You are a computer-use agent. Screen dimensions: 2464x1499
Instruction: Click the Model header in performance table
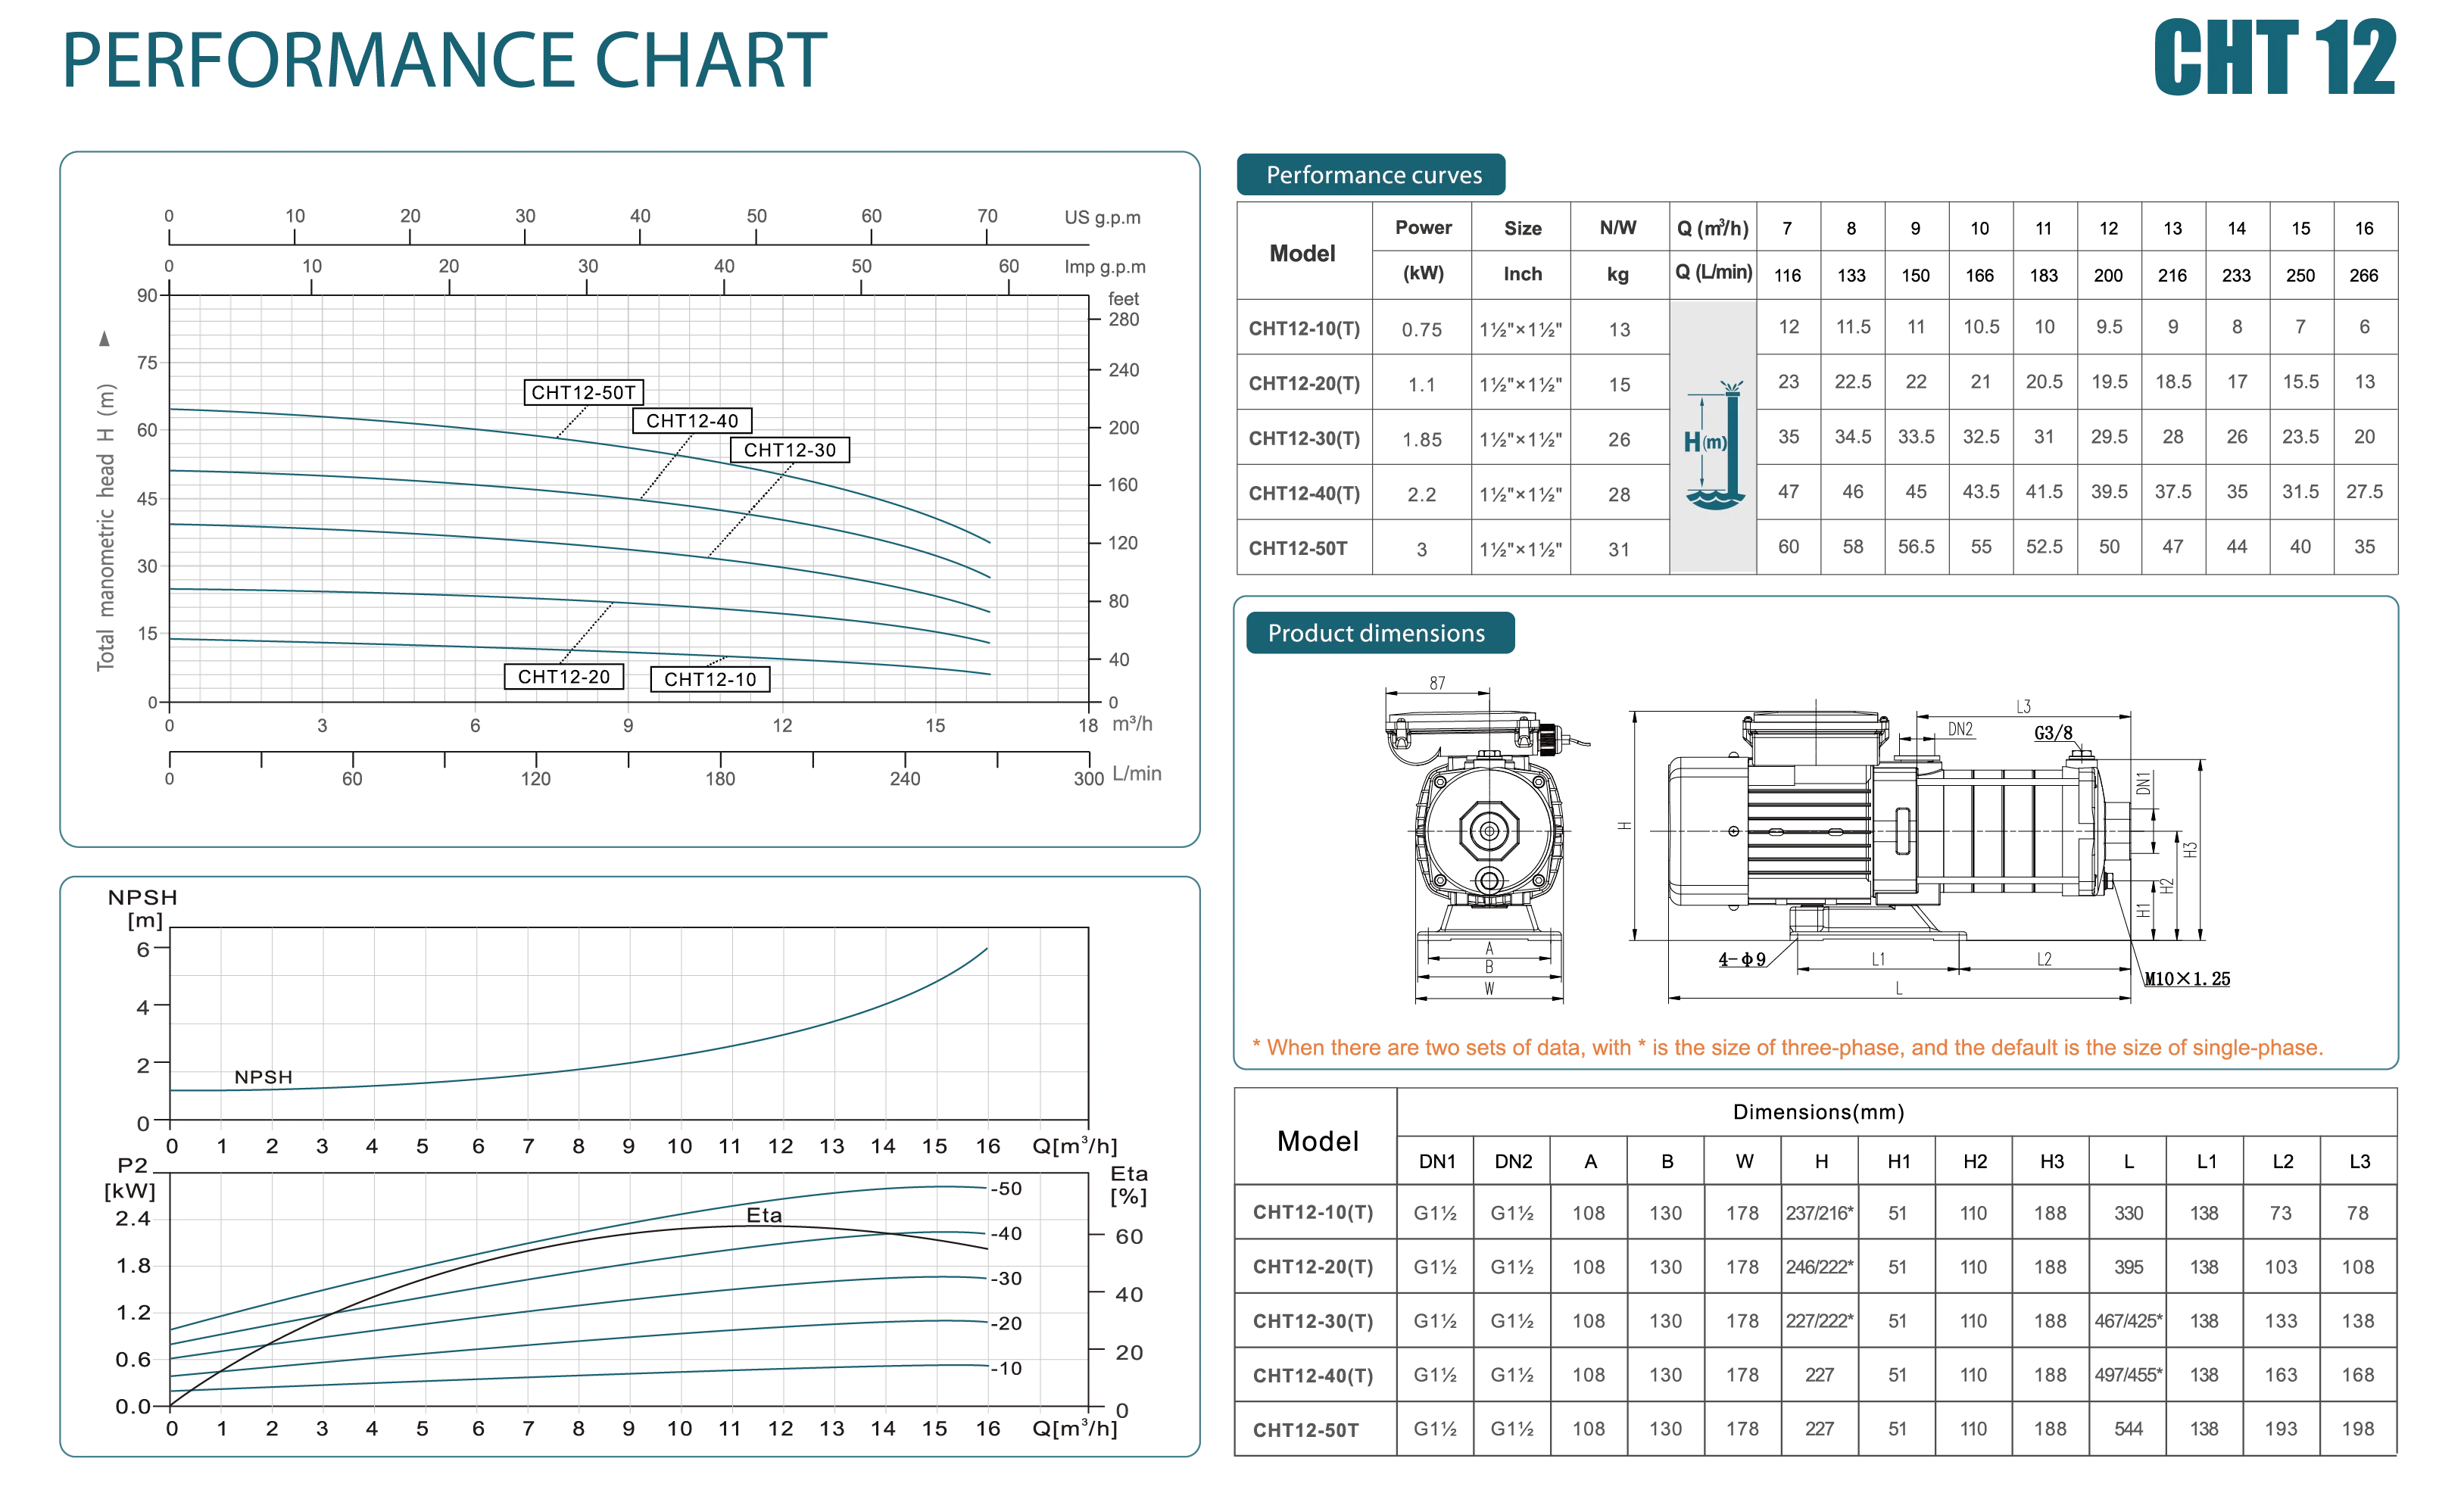point(1302,253)
